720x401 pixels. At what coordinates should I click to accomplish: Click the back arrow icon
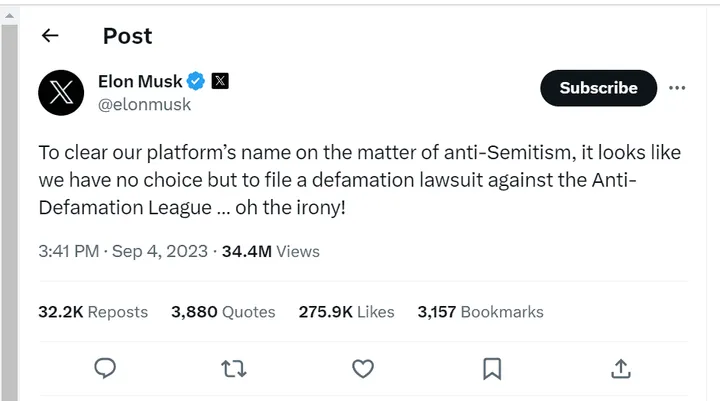(x=50, y=36)
